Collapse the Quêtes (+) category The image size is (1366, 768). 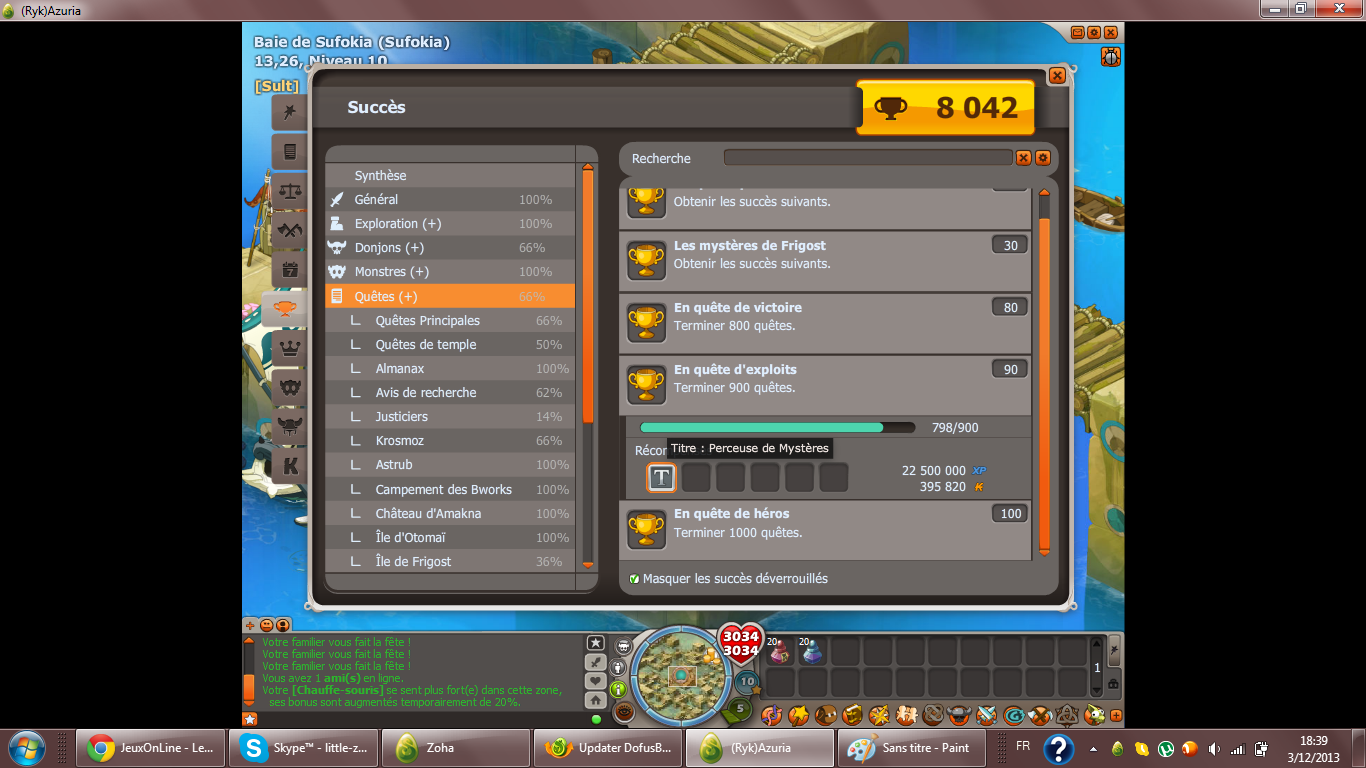[x=450, y=296]
